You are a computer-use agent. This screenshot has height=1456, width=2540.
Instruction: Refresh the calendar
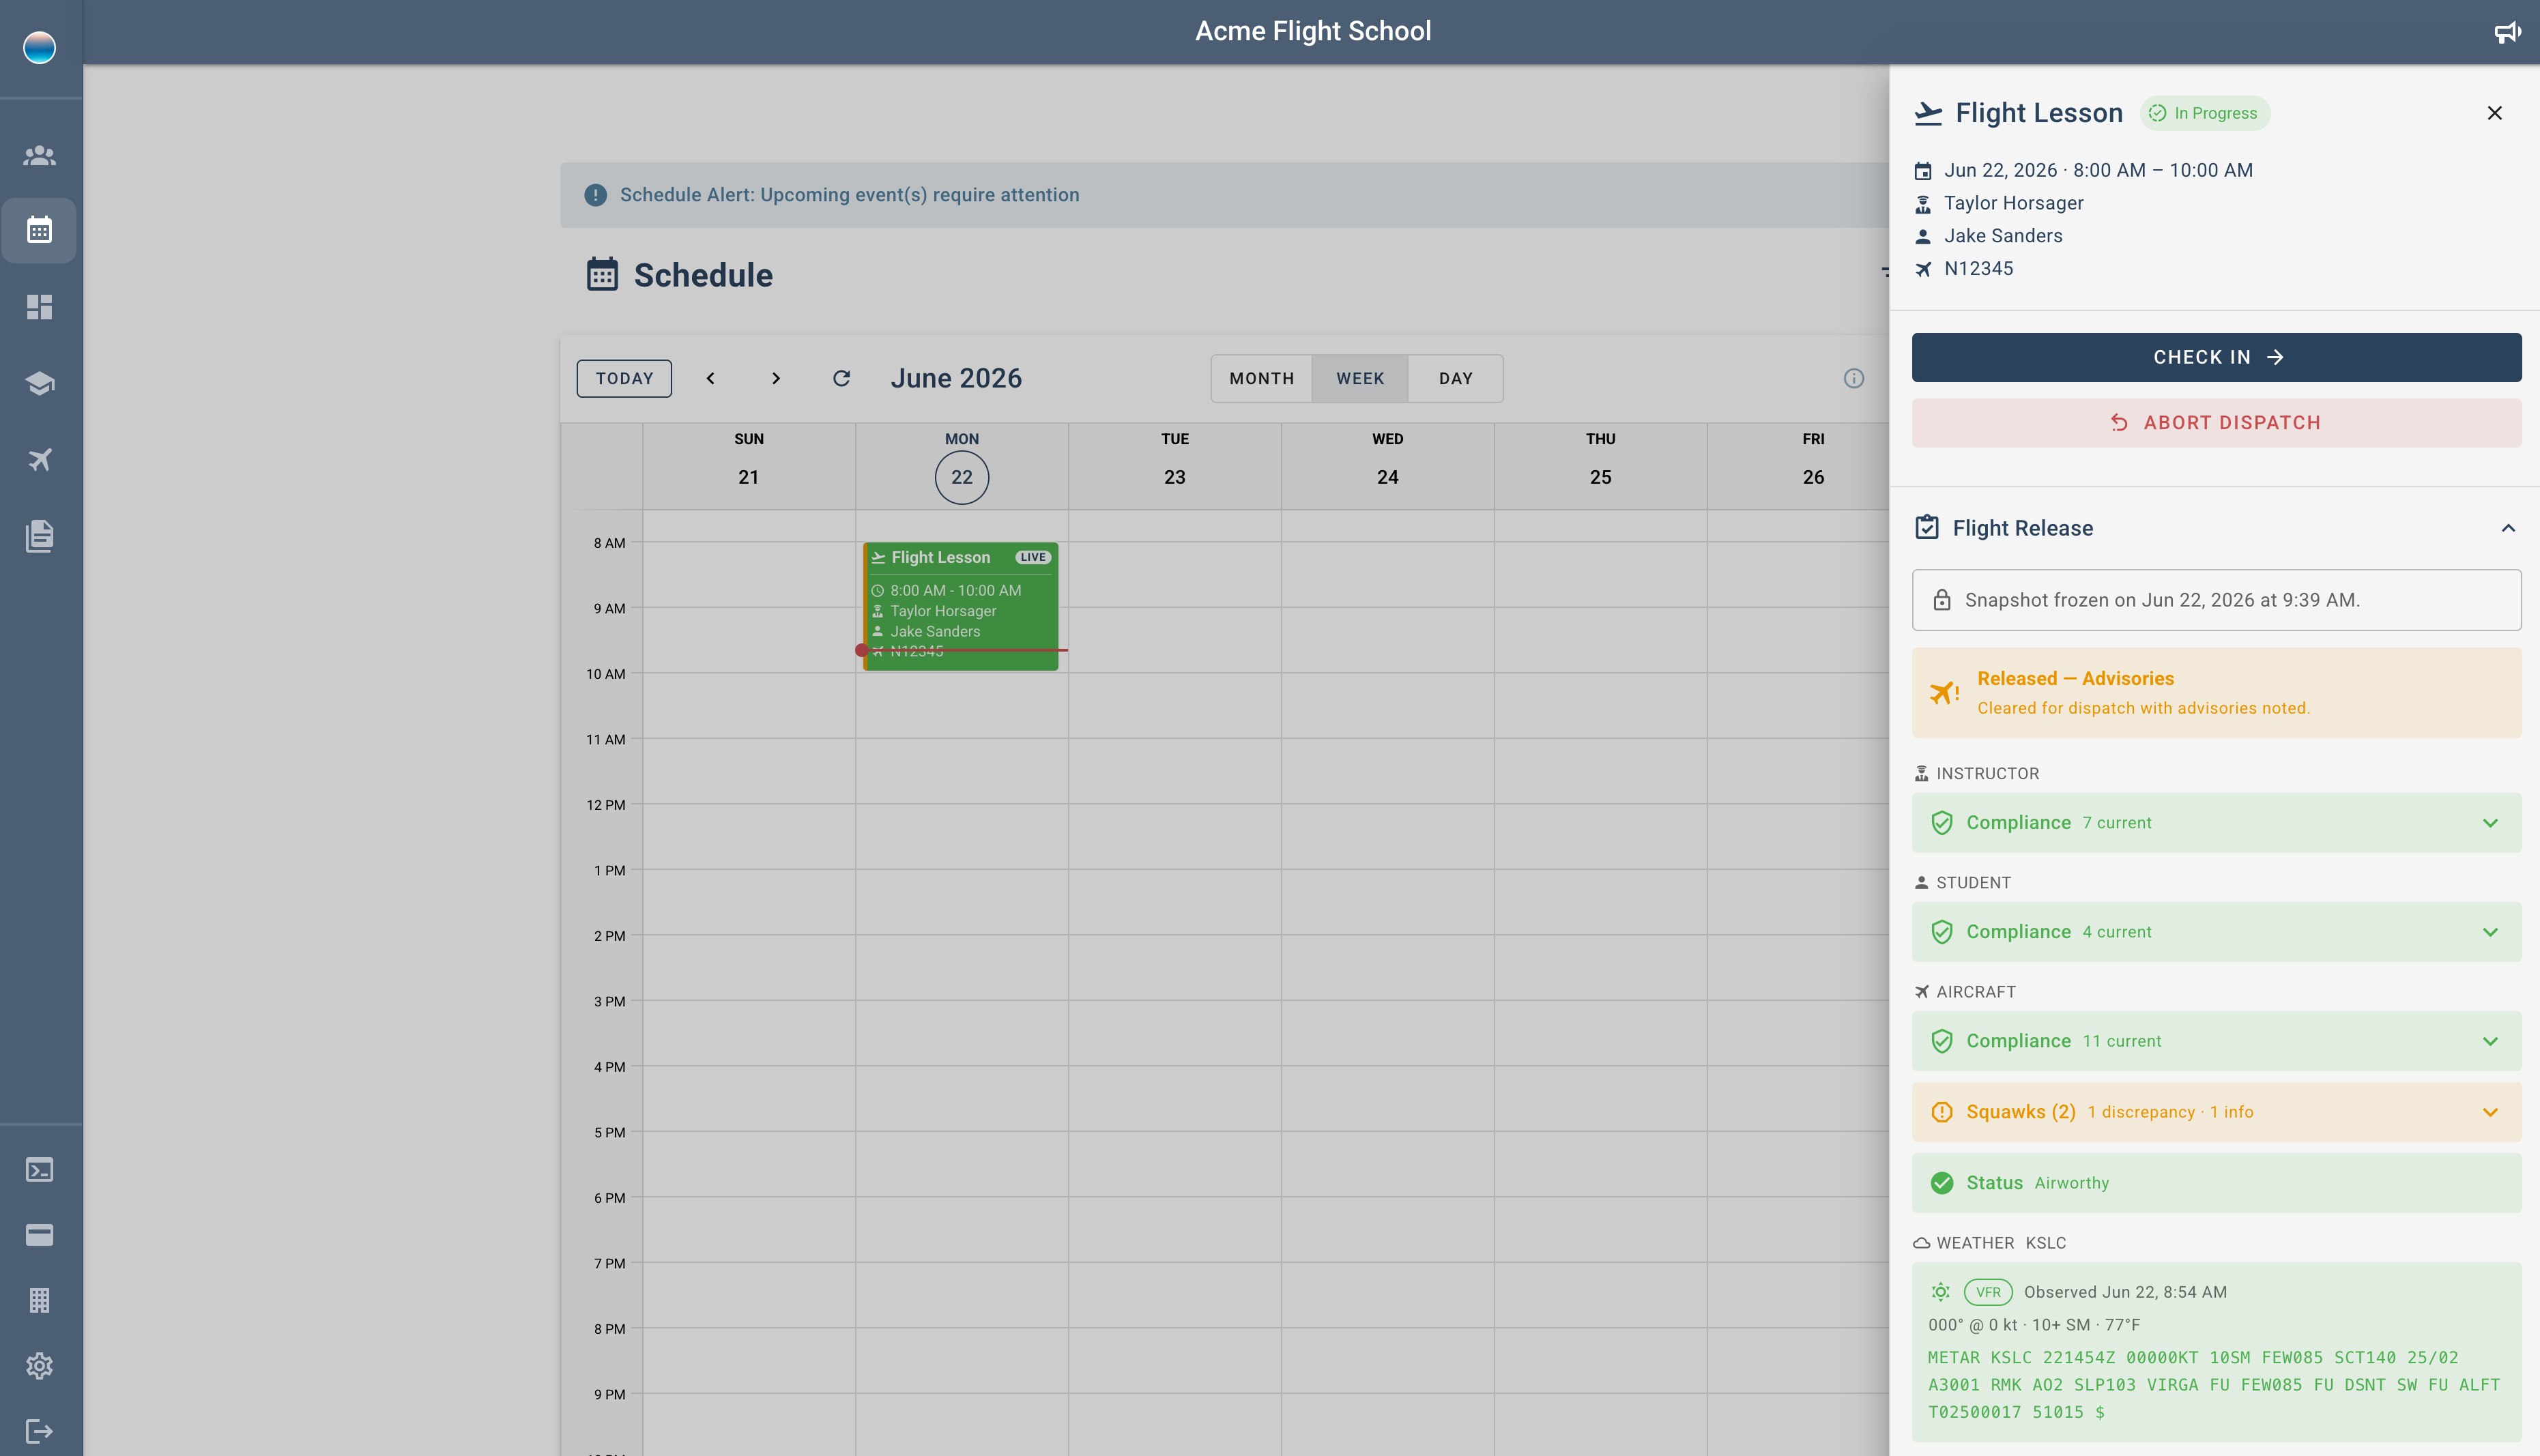pos(841,378)
